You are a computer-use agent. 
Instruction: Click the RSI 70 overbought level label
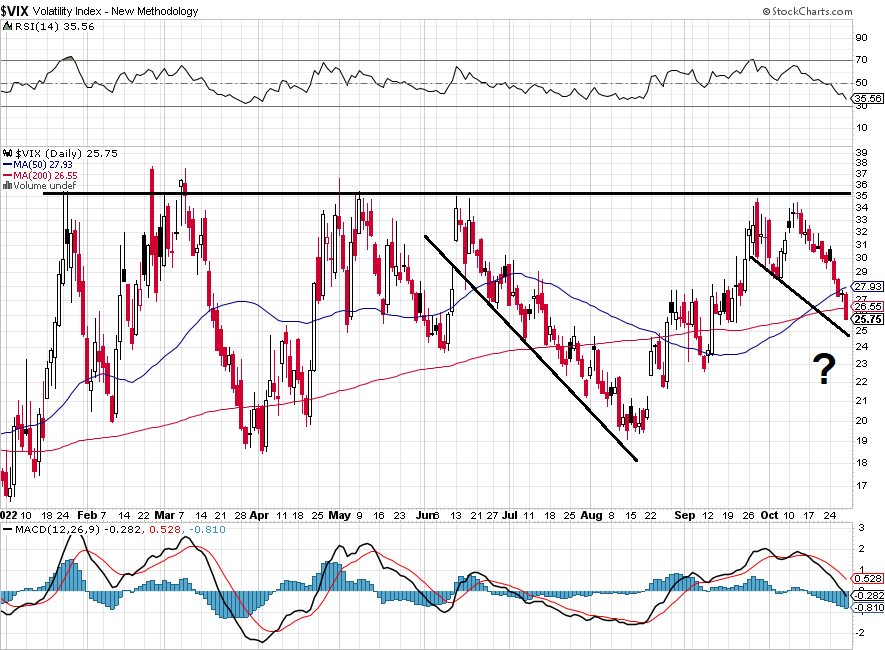point(861,59)
